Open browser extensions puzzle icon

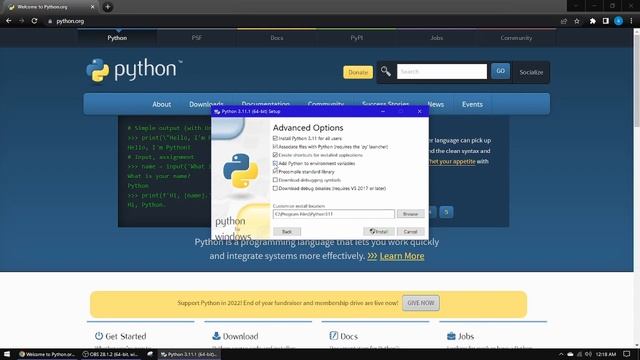(x=593, y=21)
